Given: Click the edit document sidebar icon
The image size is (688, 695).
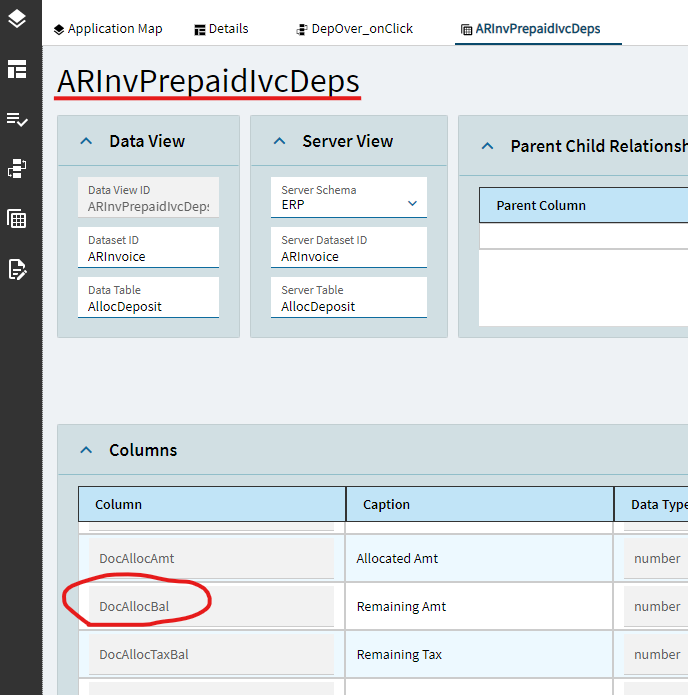Looking at the screenshot, I should point(17,268).
